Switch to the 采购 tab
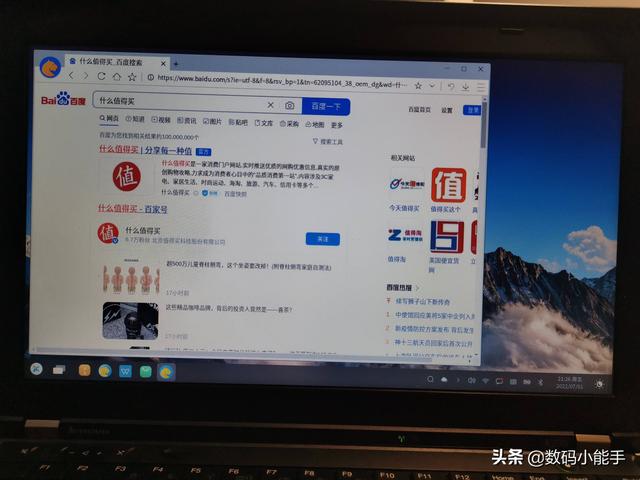The width and height of the screenshot is (640, 480). click(x=289, y=124)
